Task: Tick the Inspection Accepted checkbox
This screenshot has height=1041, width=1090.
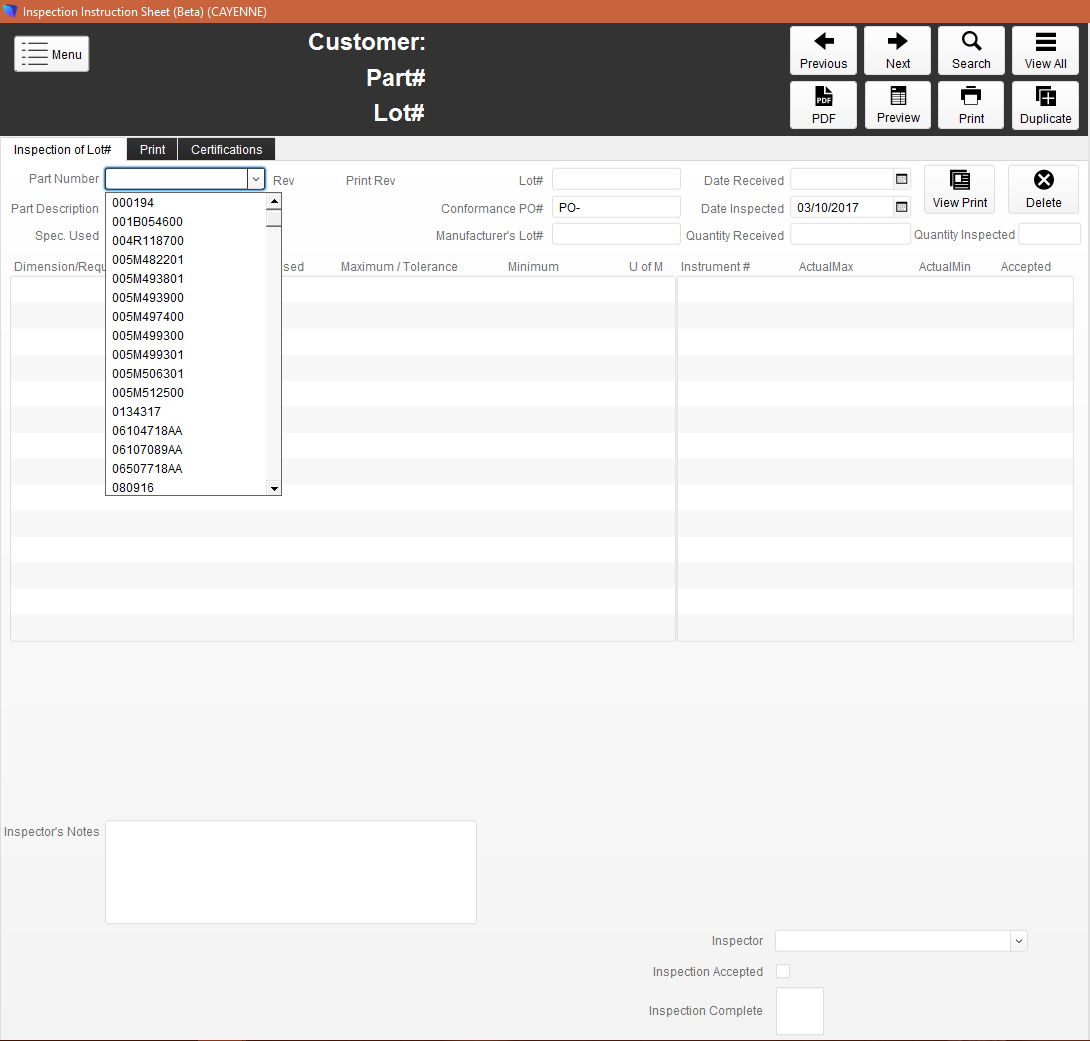Action: tap(783, 971)
